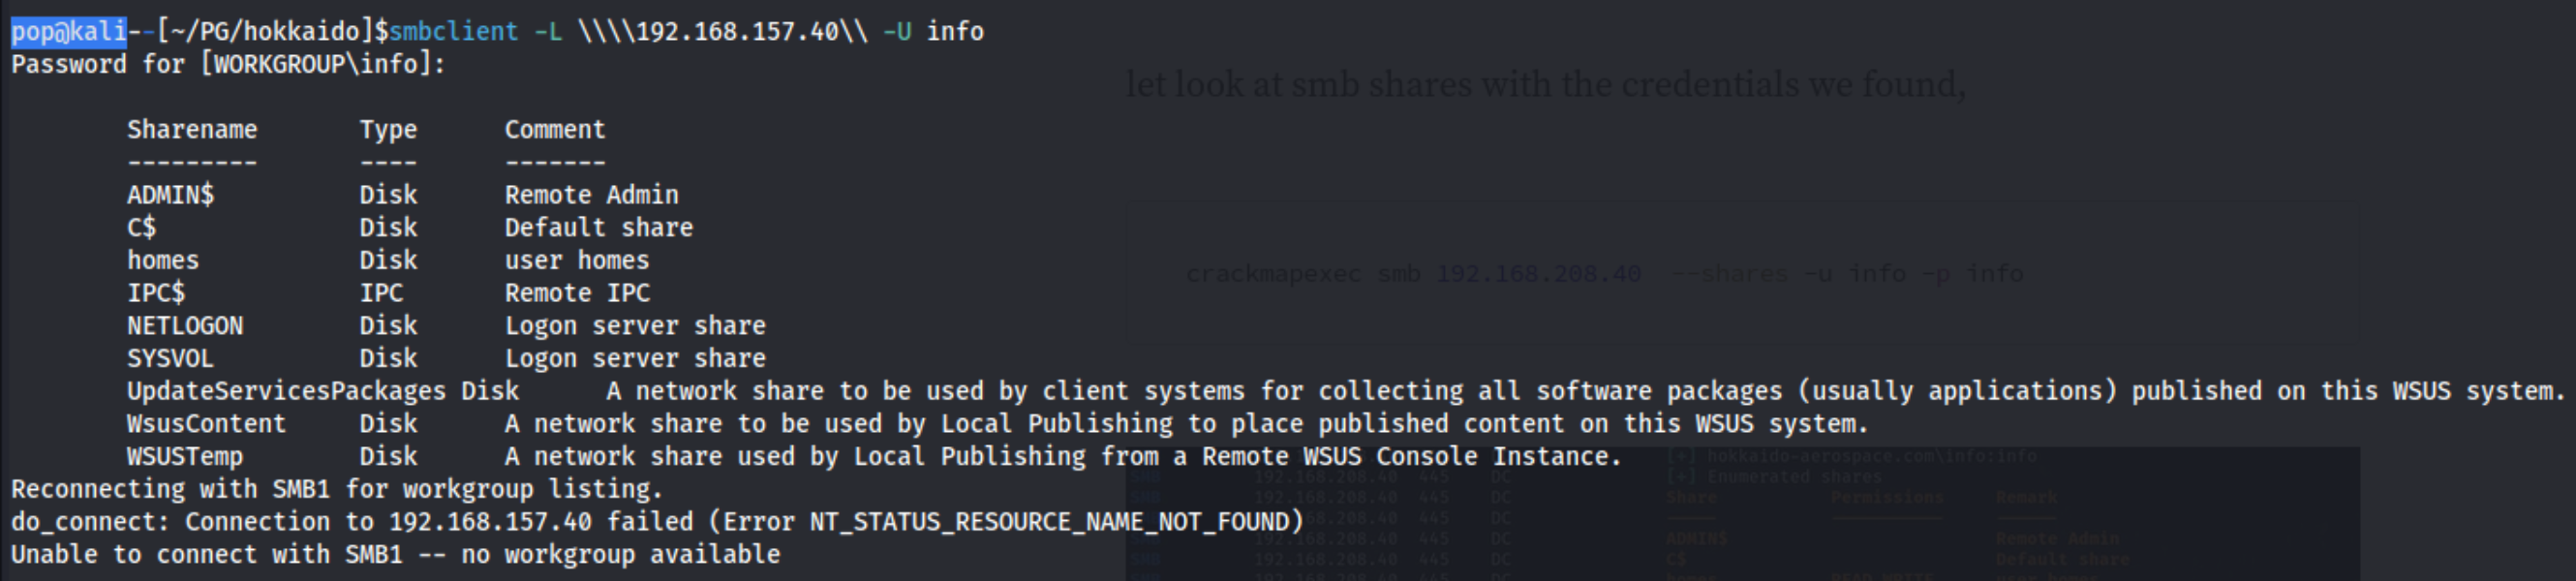Click the IP address 192.168.157.40 in command
Screen dimensions: 2576x581
click(x=737, y=32)
